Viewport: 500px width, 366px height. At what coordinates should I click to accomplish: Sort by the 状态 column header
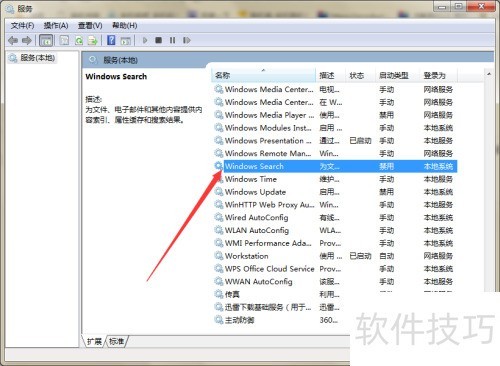click(x=360, y=75)
